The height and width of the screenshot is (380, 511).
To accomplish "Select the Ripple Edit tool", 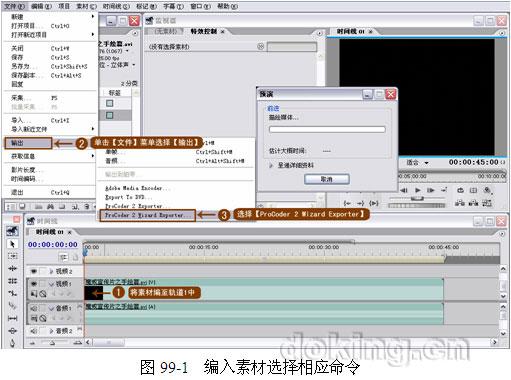I will [12, 268].
